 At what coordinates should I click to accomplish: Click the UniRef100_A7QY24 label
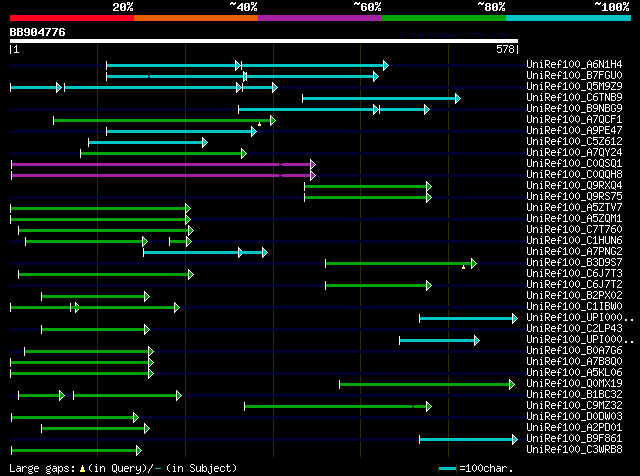click(x=574, y=153)
